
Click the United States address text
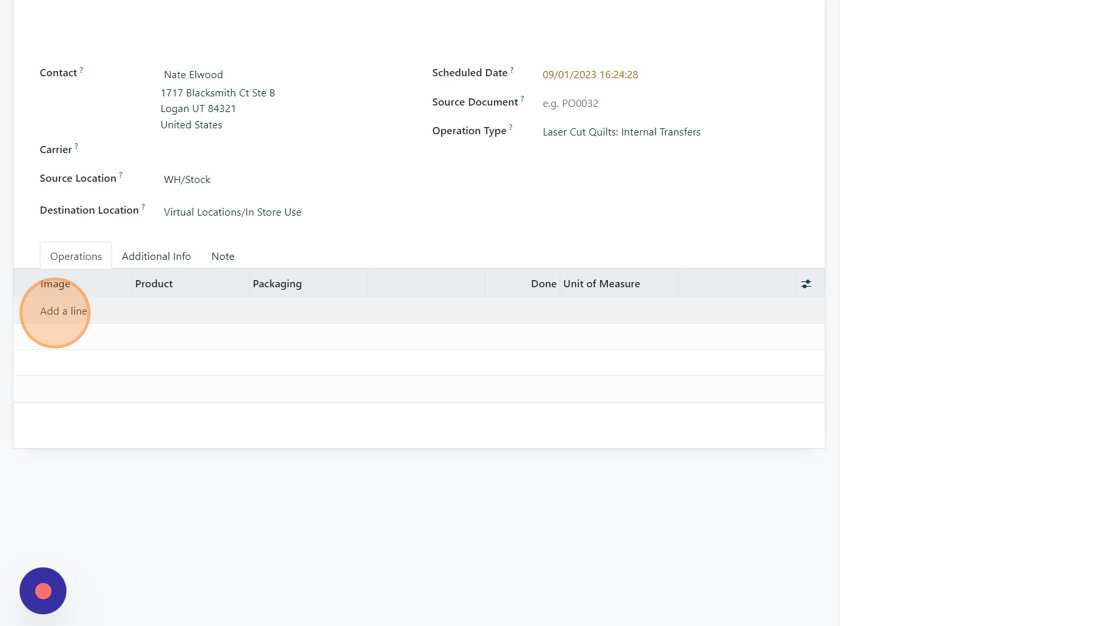click(x=191, y=125)
